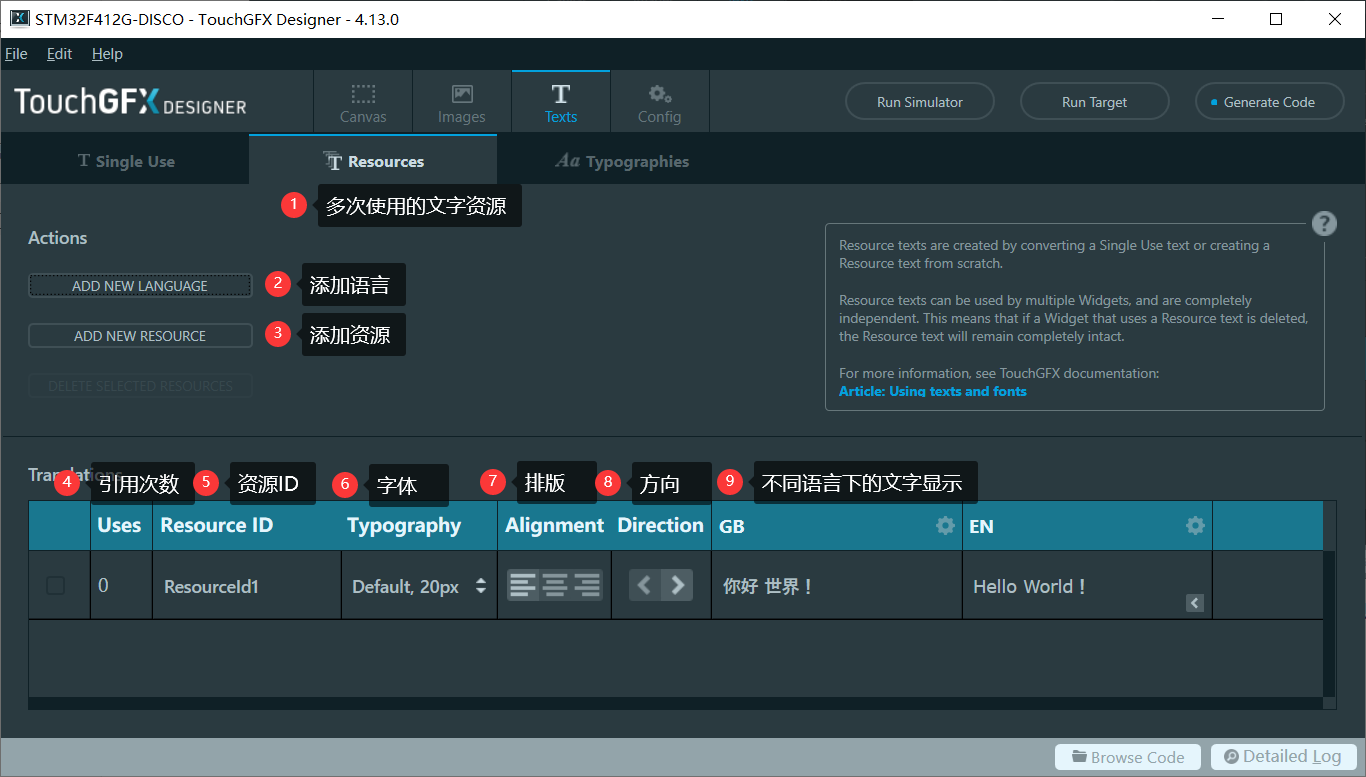The height and width of the screenshot is (777, 1366).
Task: Open the Edit menu
Action: click(59, 54)
